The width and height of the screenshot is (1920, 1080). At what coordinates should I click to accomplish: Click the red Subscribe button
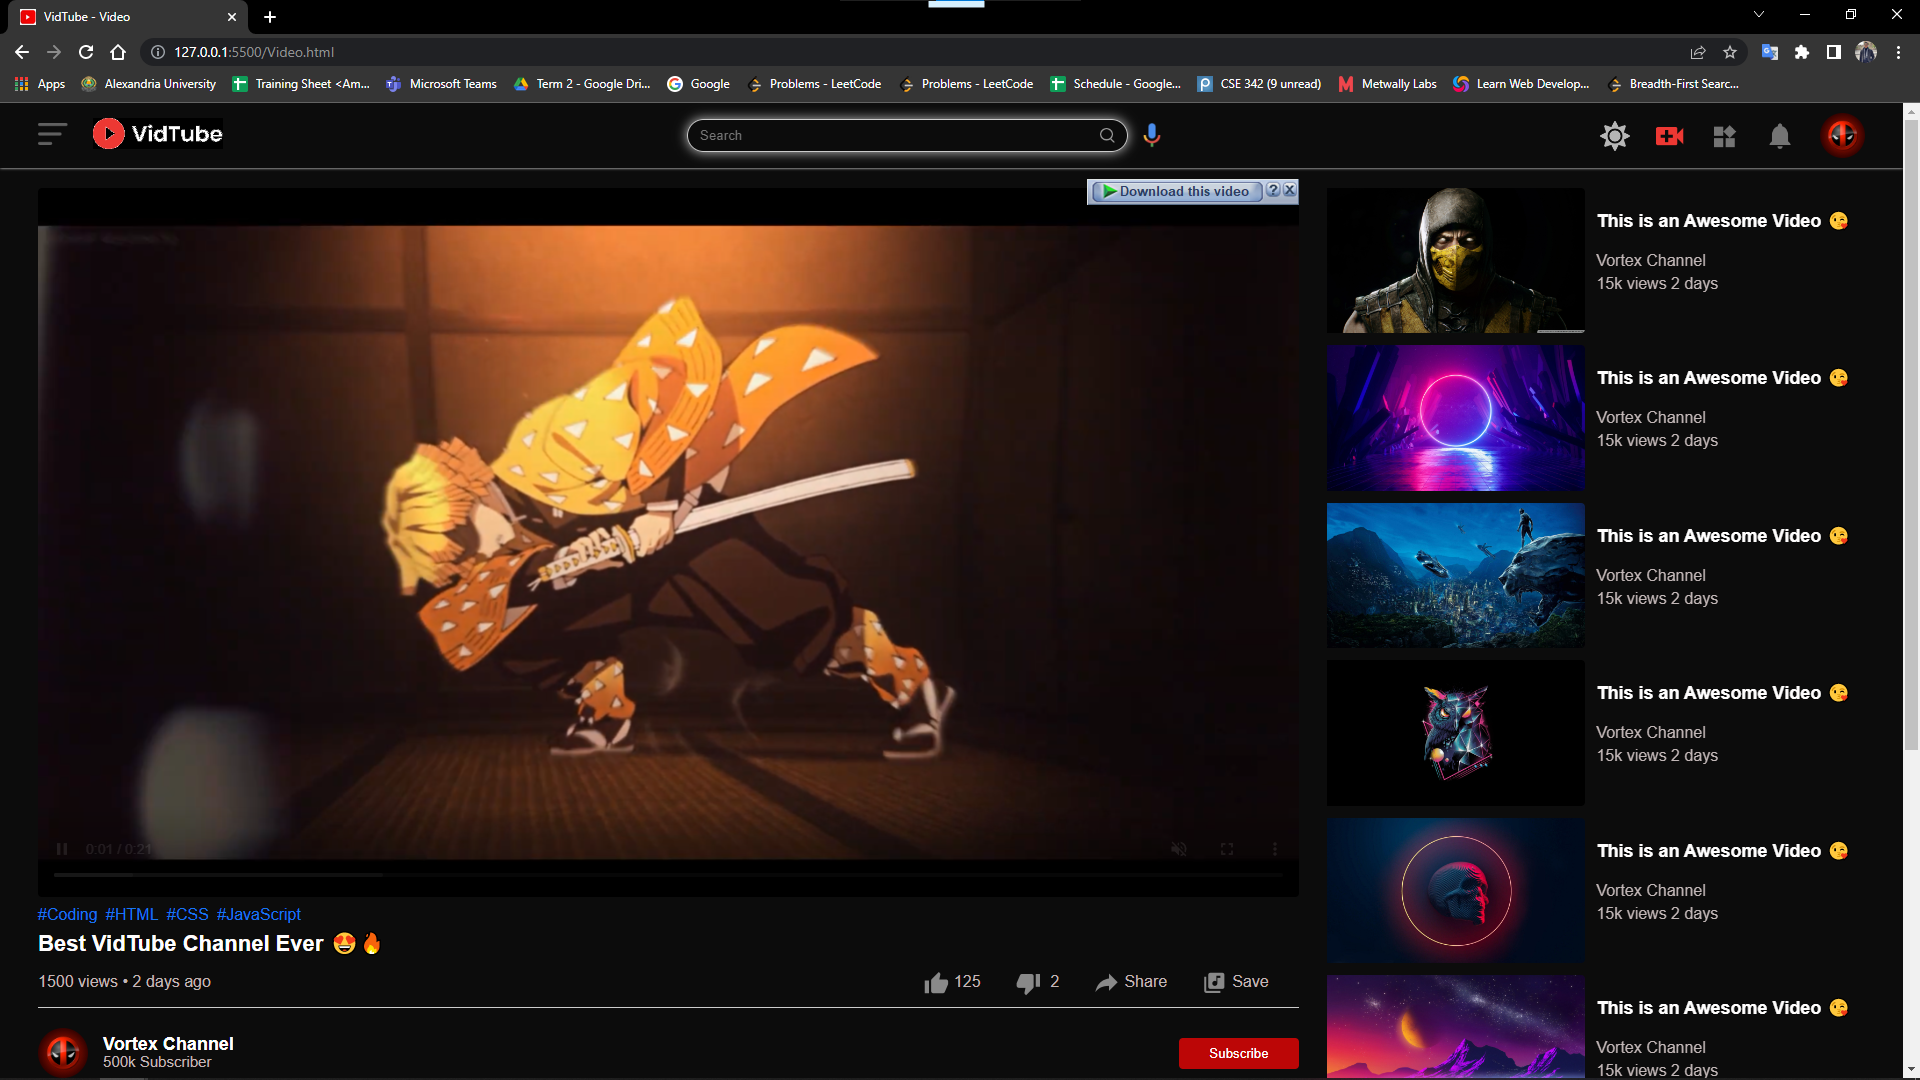pos(1238,1053)
